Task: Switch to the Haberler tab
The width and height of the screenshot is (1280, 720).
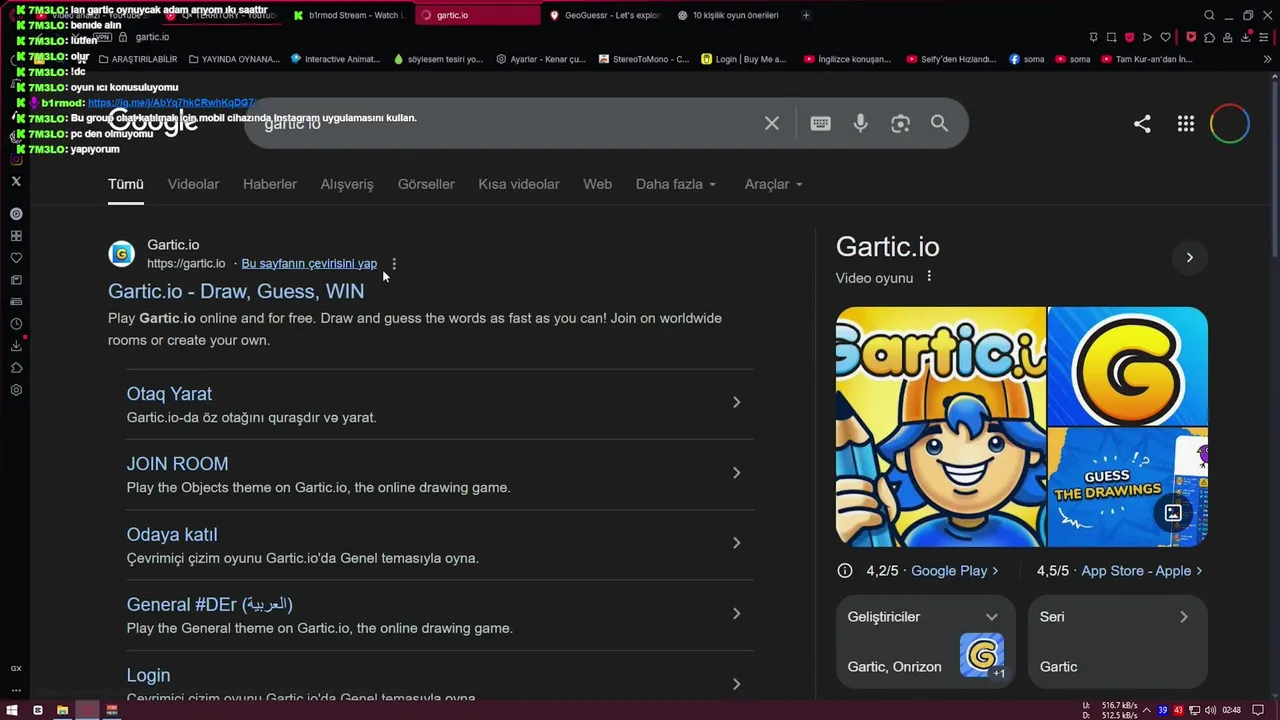Action: (270, 184)
